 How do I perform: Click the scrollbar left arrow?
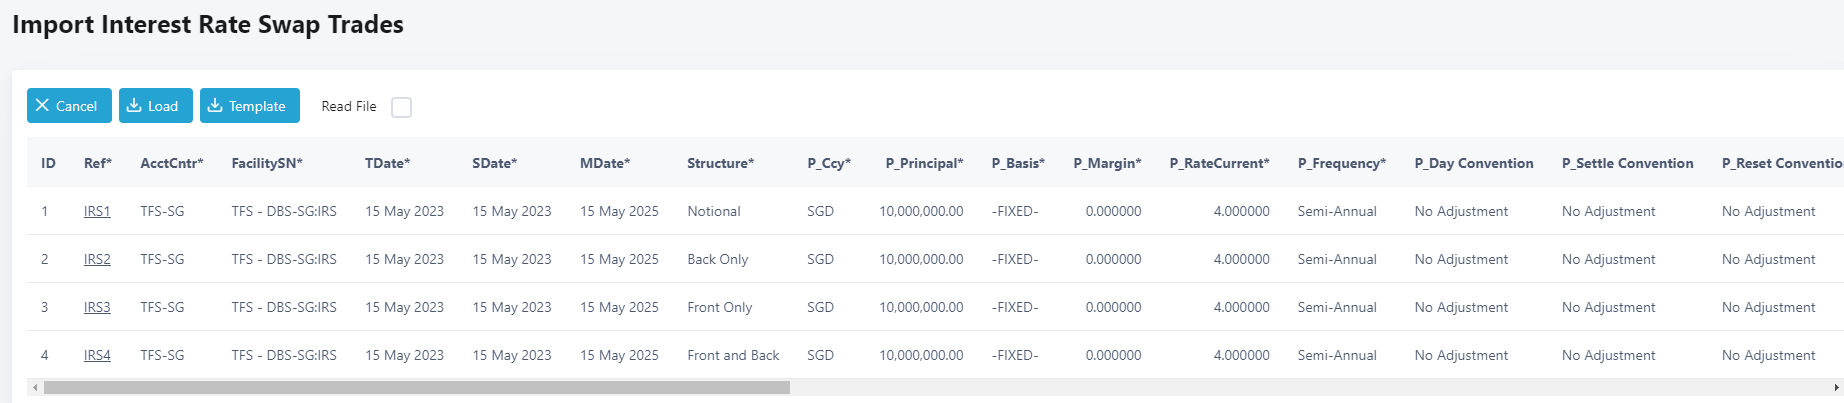tap(35, 387)
